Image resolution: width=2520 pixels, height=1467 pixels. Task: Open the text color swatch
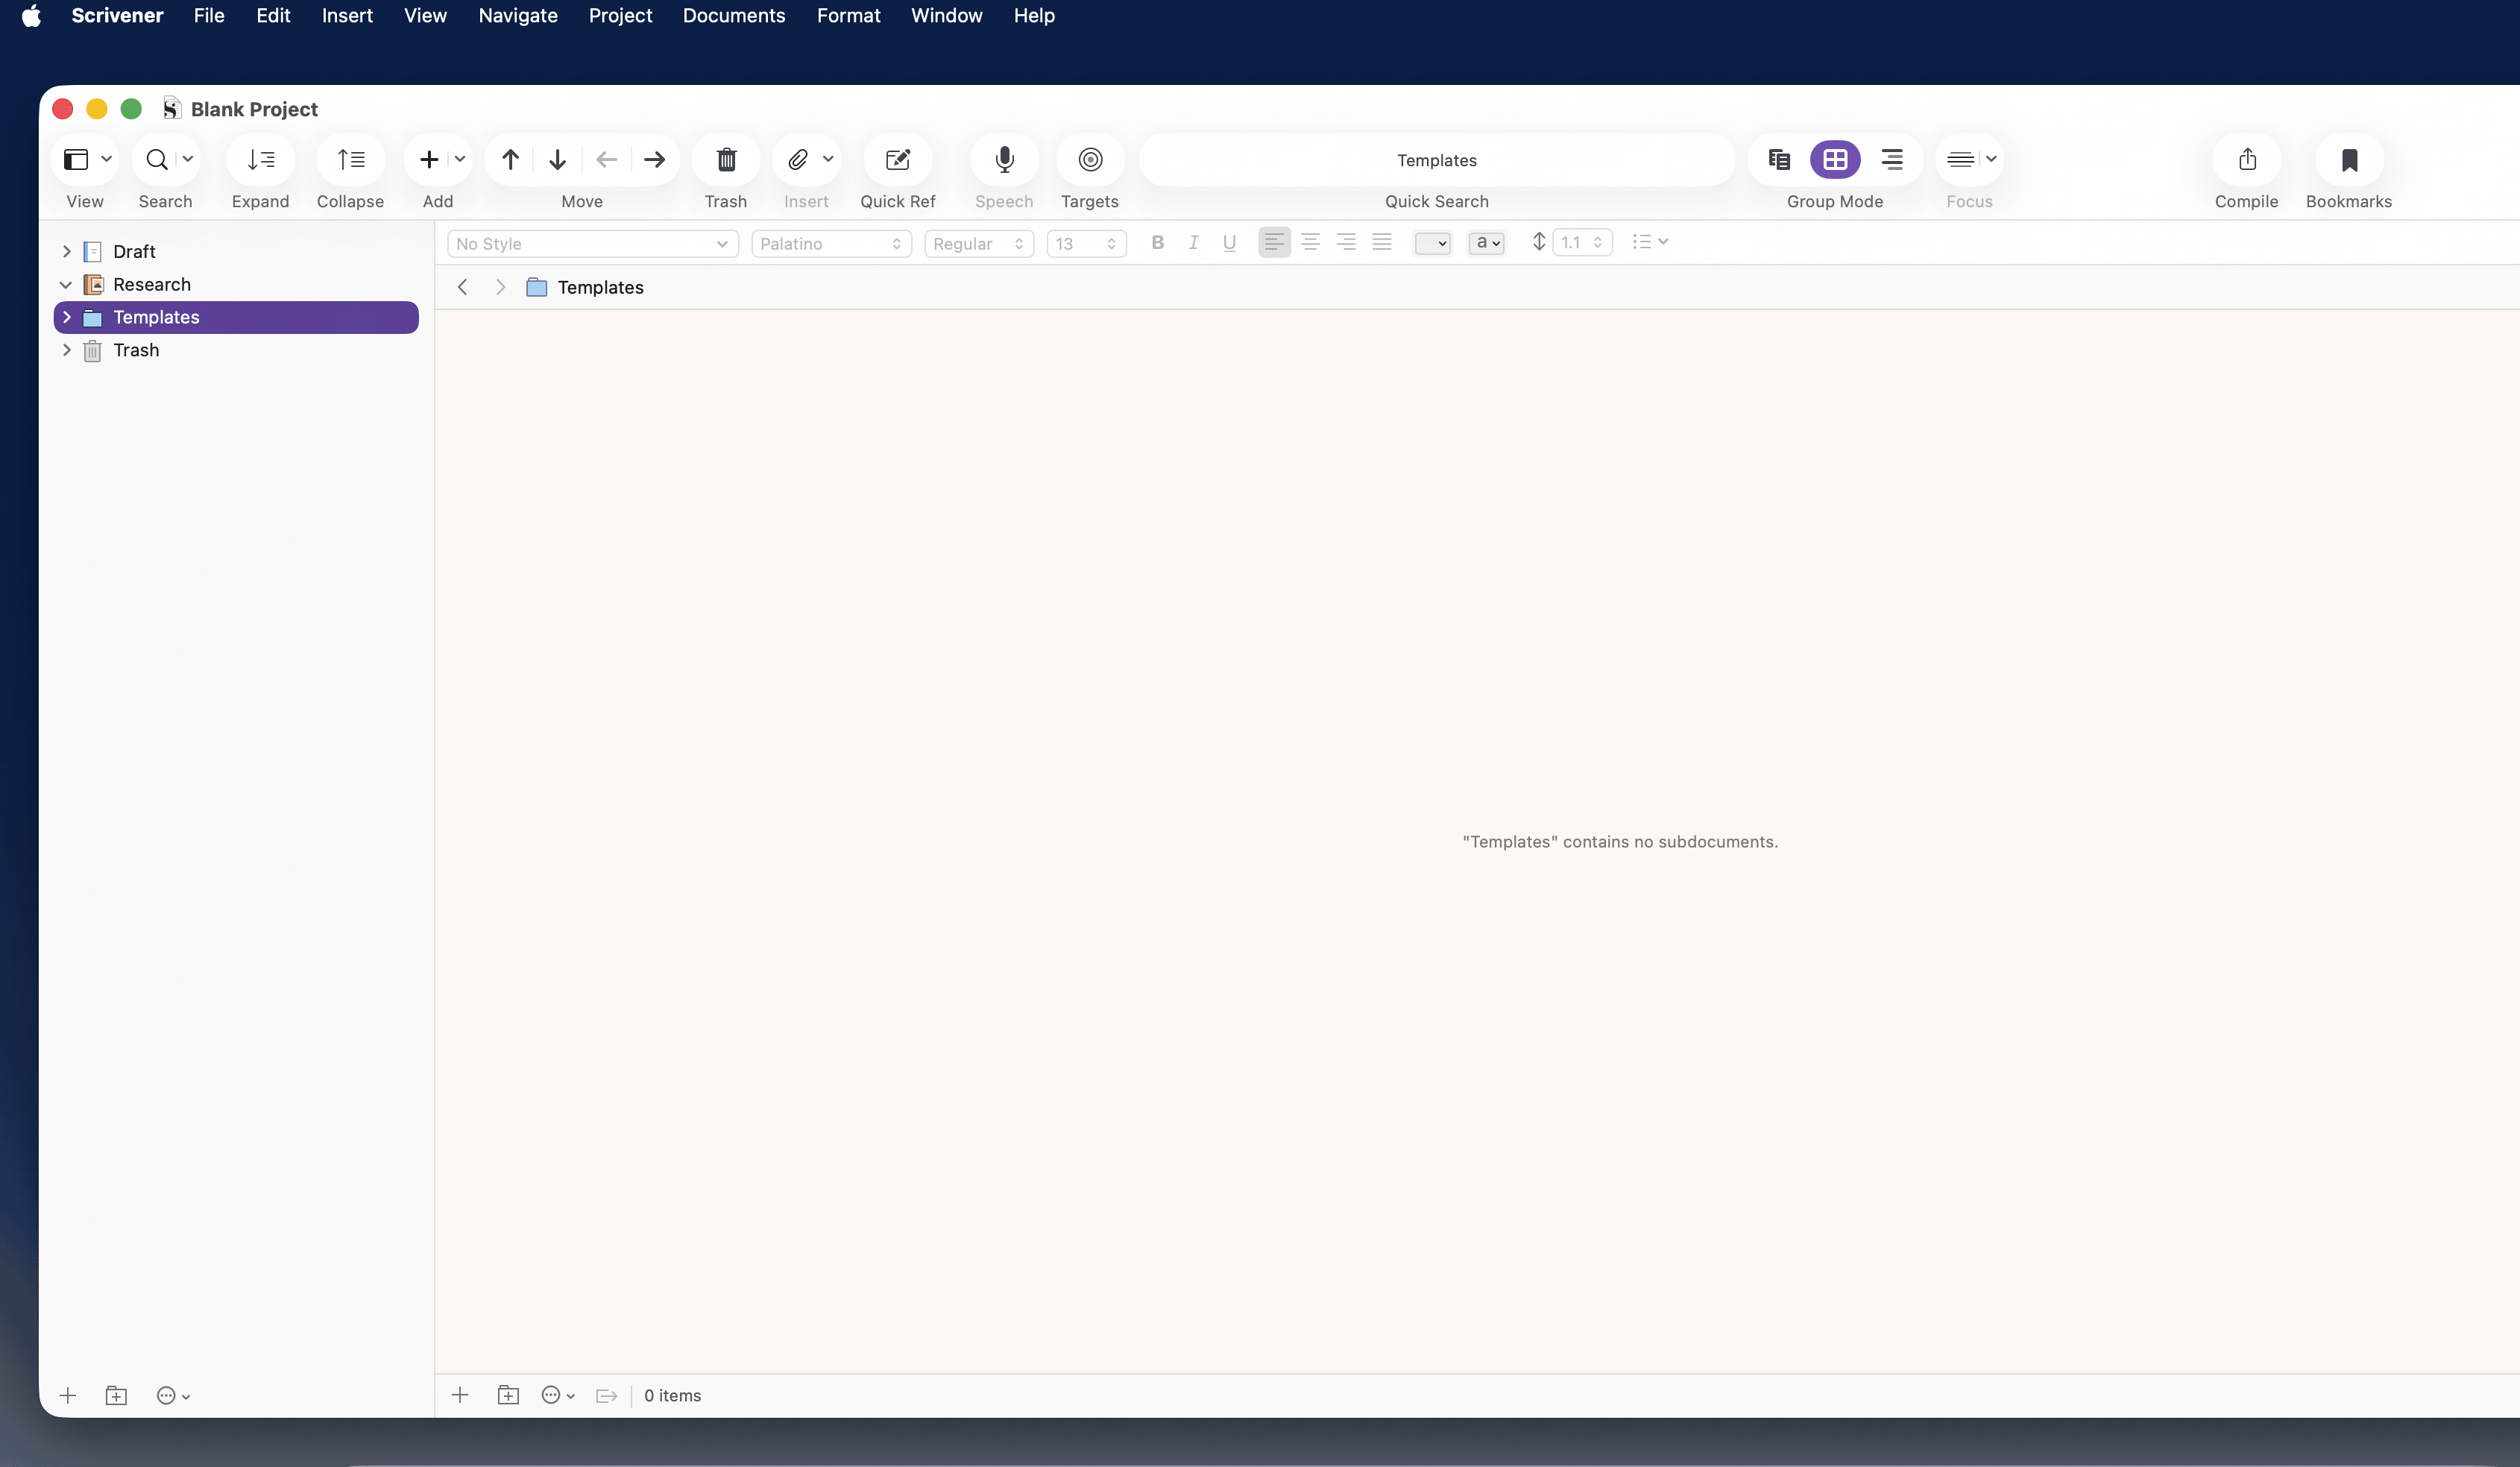[x=1433, y=243]
